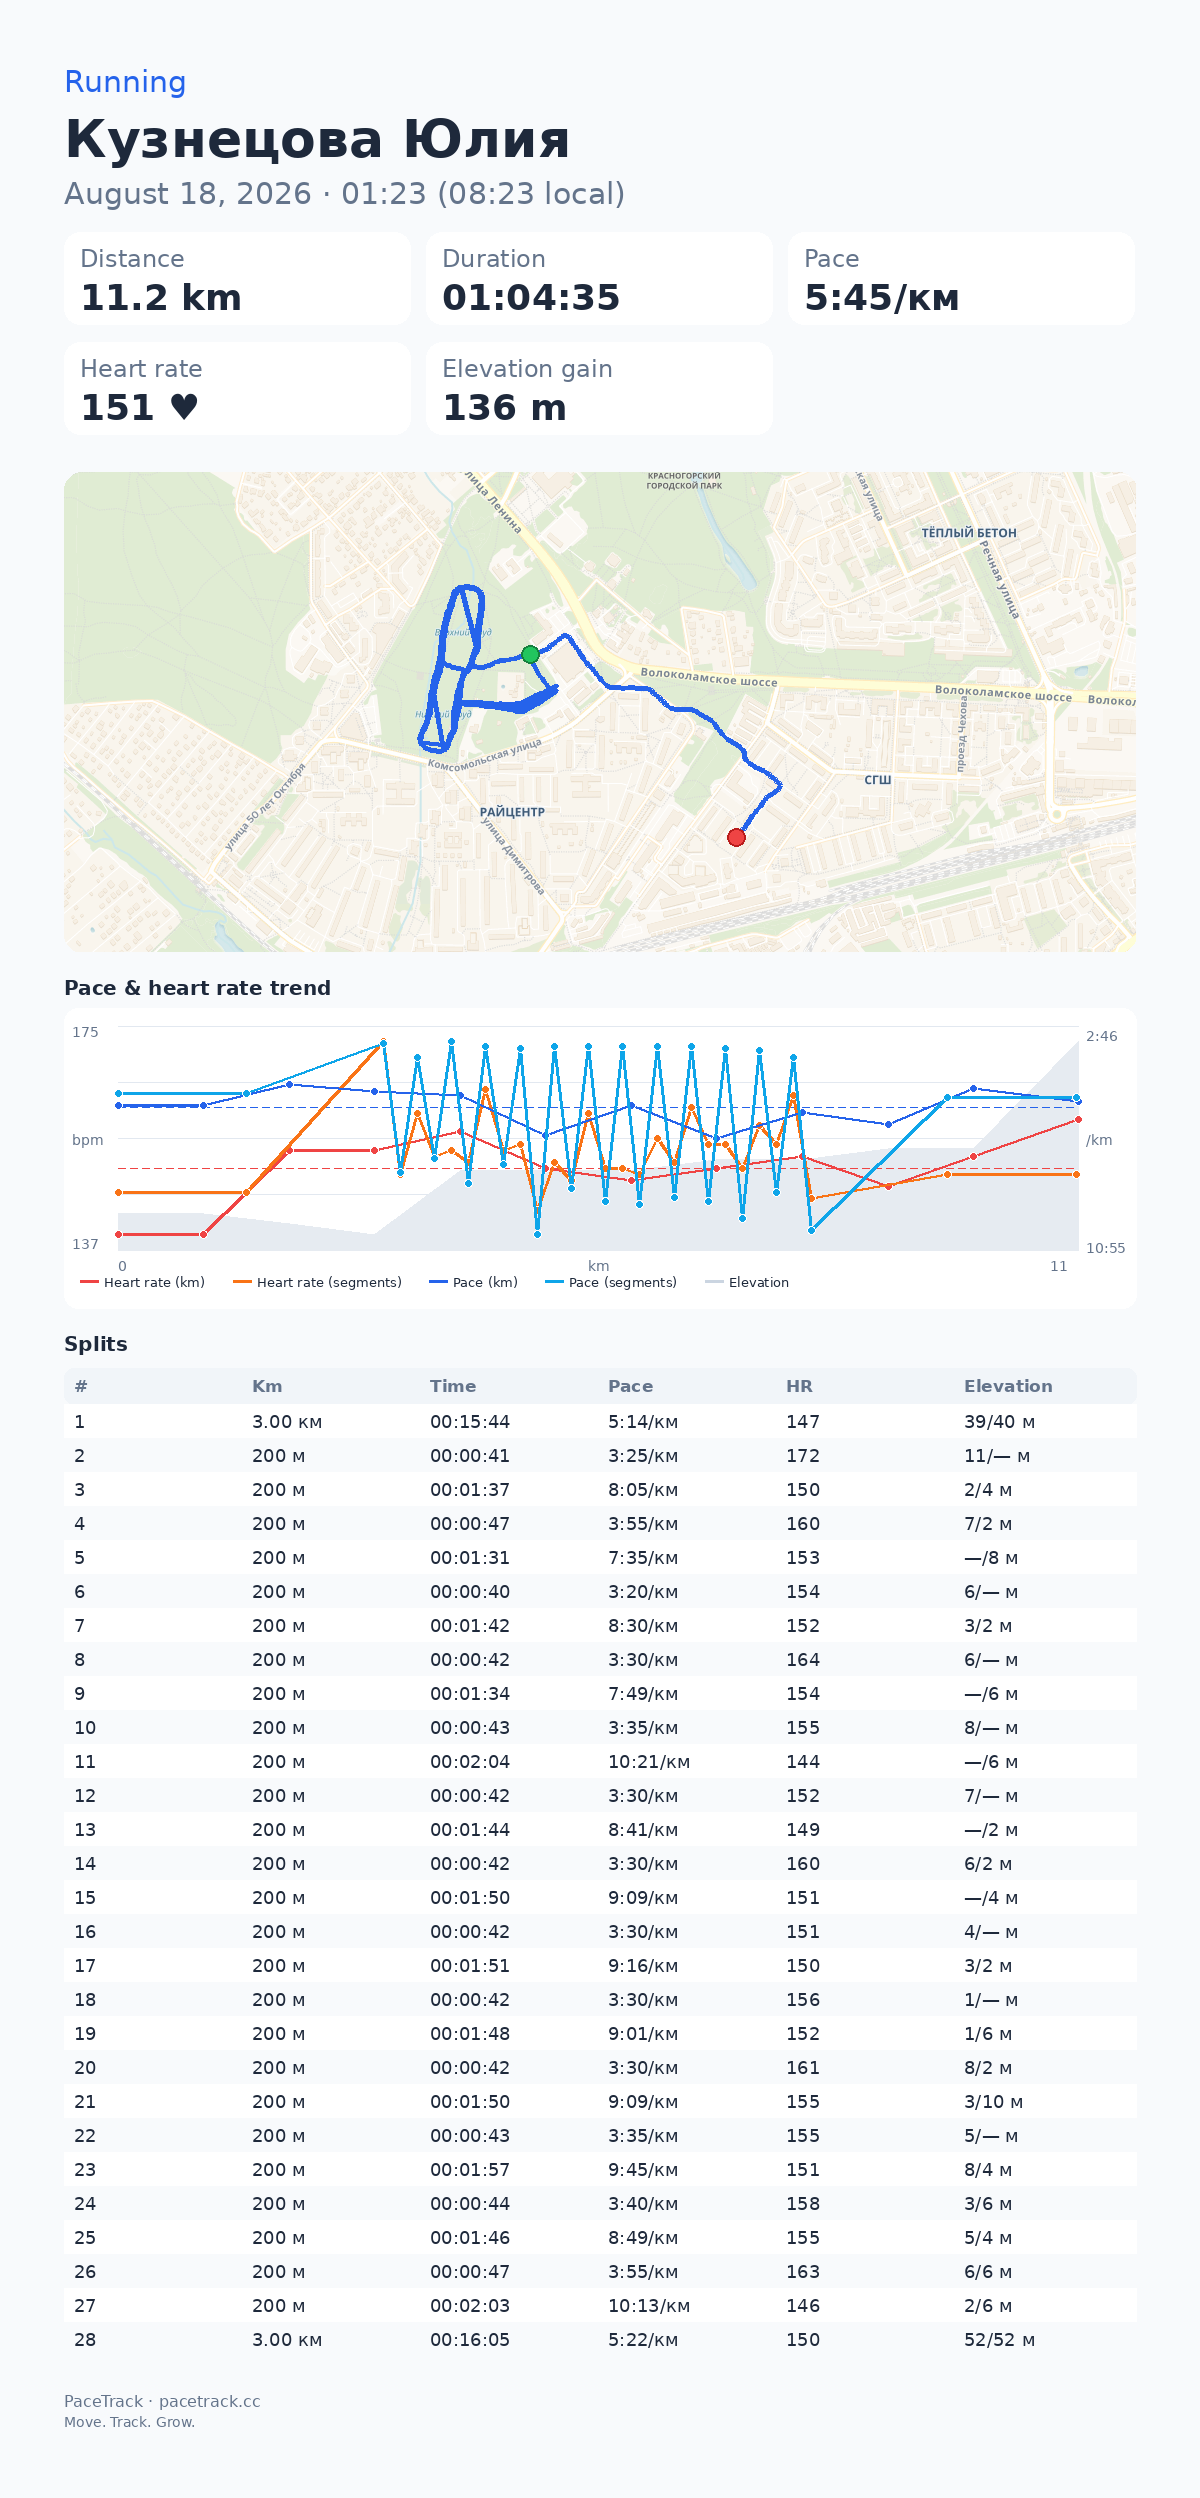The width and height of the screenshot is (1200, 2498).
Task: Select split row 11 with 10:21 pace
Action: tap(600, 1761)
